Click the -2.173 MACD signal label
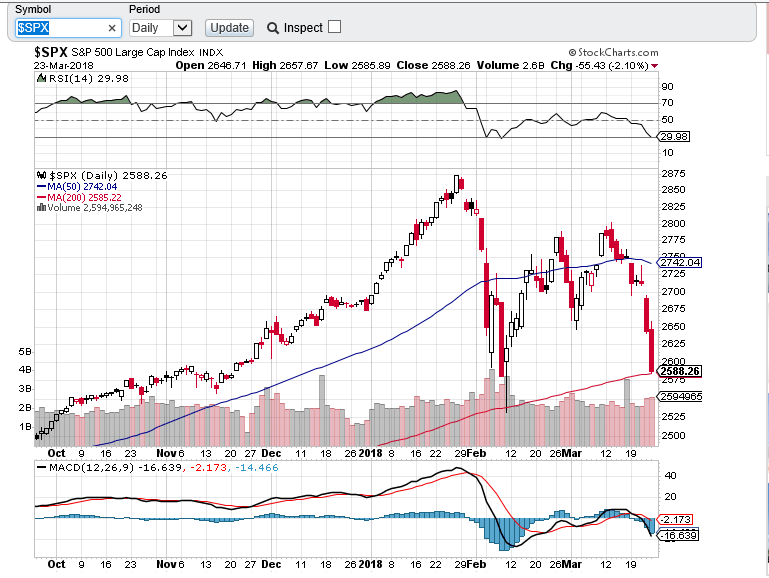Image resolution: width=769 pixels, height=578 pixels. click(675, 520)
